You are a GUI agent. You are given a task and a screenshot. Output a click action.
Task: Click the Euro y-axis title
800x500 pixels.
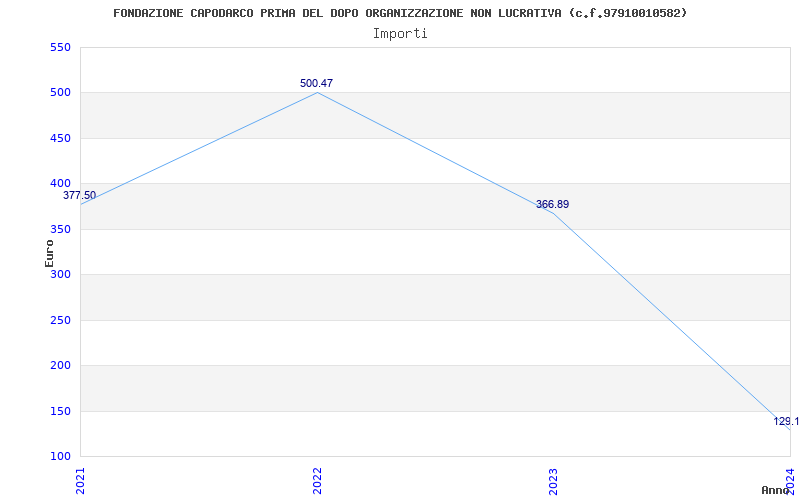[49, 253]
